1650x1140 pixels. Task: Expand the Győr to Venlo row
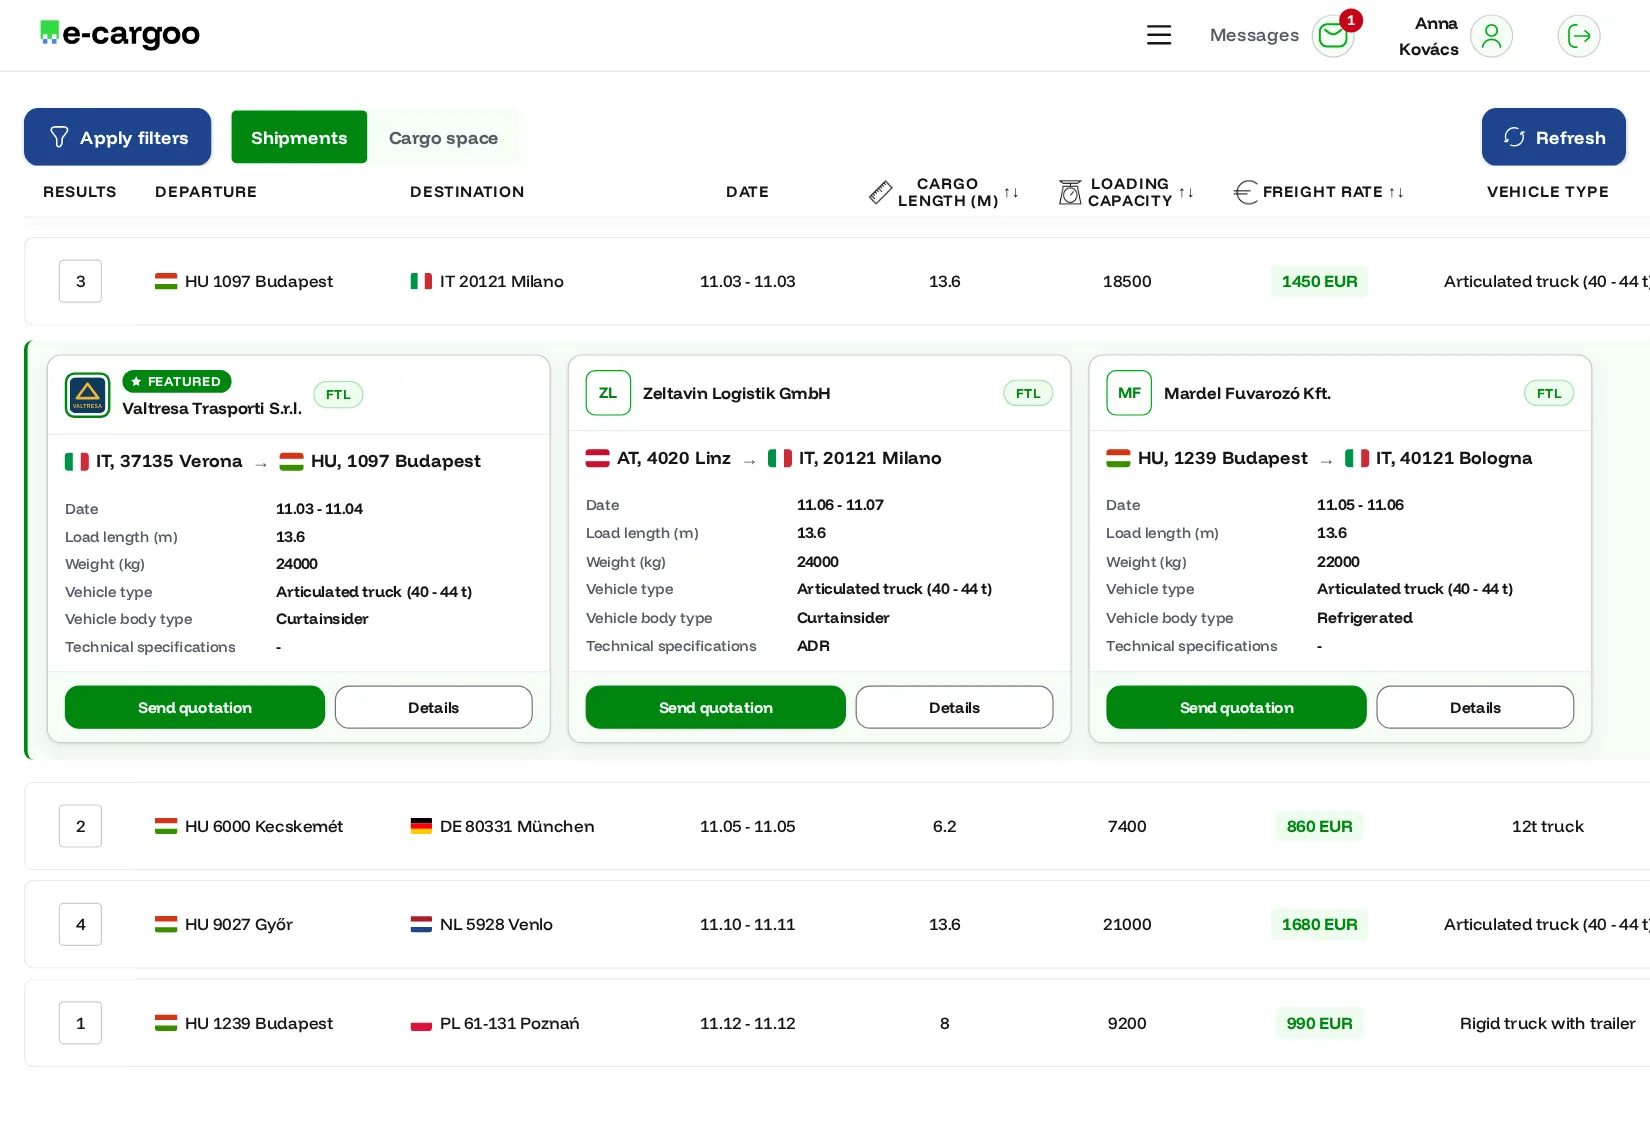(837, 924)
